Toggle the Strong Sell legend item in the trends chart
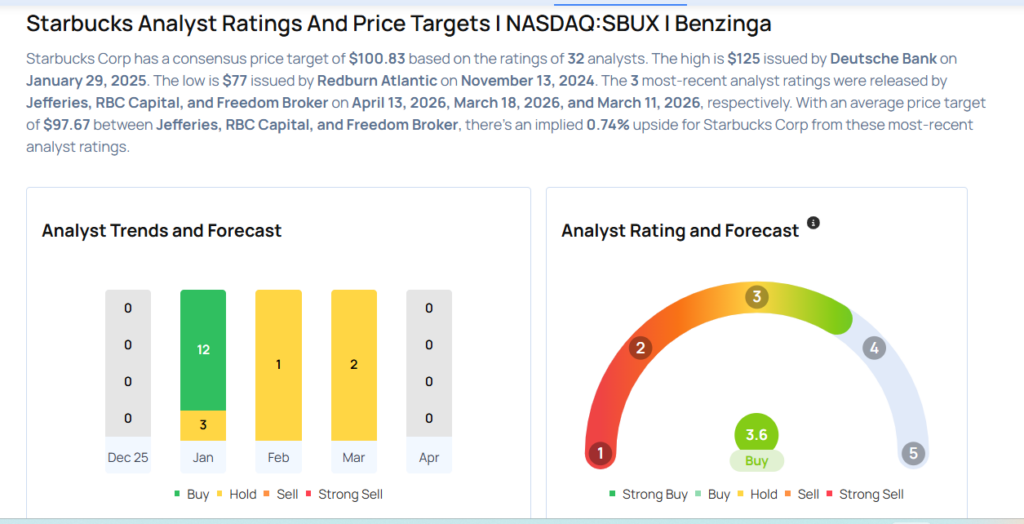 (x=343, y=494)
